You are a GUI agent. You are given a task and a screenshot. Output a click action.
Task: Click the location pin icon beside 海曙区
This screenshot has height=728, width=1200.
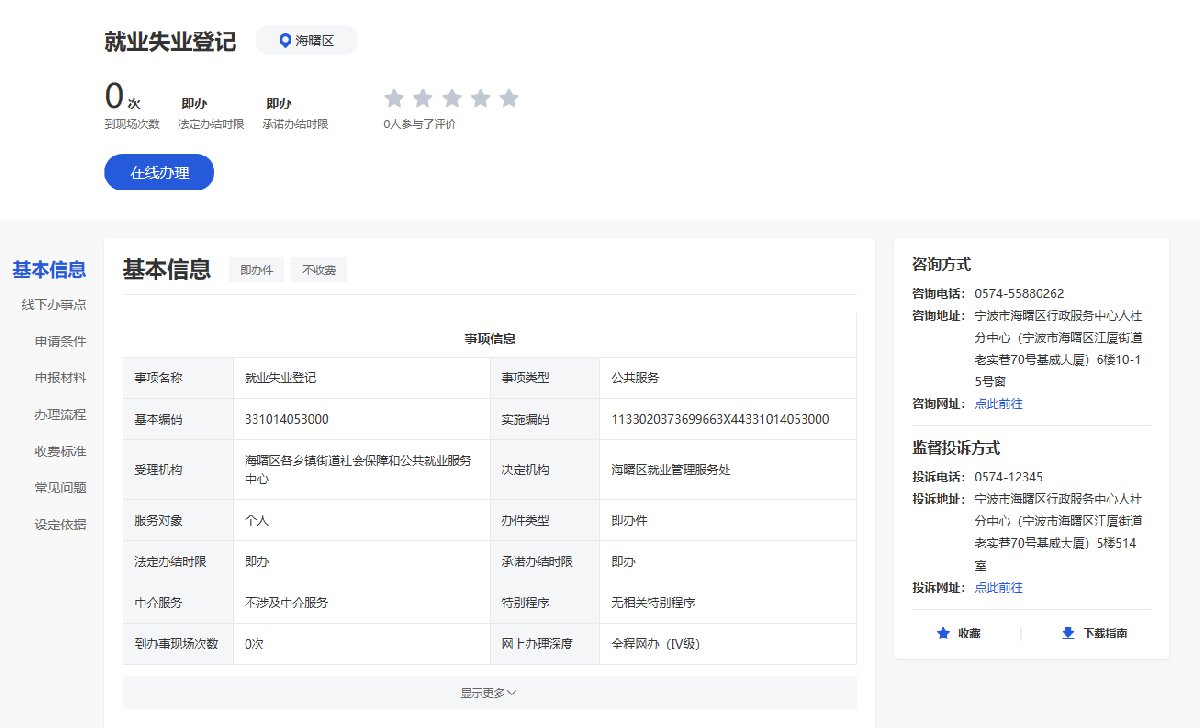(285, 41)
